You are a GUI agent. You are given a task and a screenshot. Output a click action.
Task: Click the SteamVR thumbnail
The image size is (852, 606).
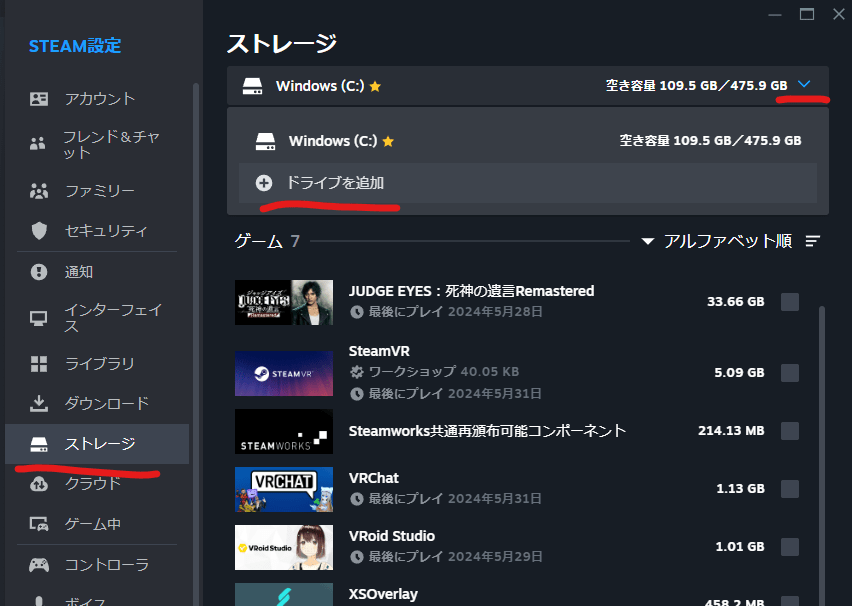coord(284,373)
